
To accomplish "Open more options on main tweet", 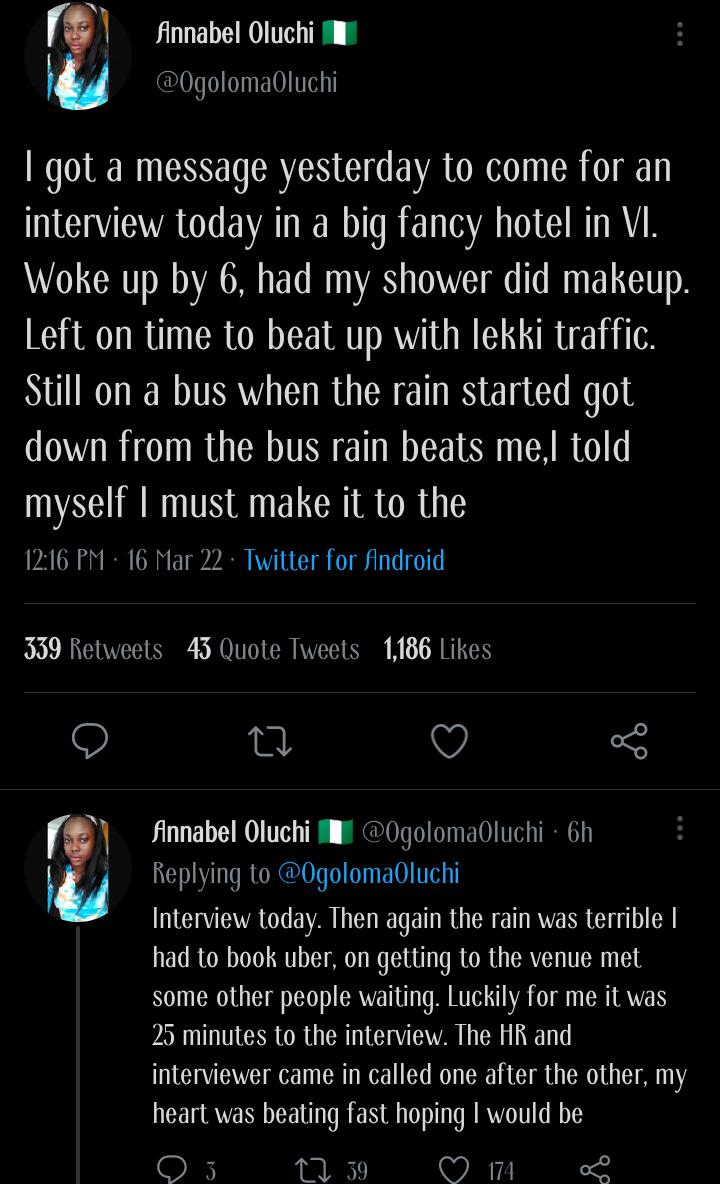I will [x=680, y=35].
